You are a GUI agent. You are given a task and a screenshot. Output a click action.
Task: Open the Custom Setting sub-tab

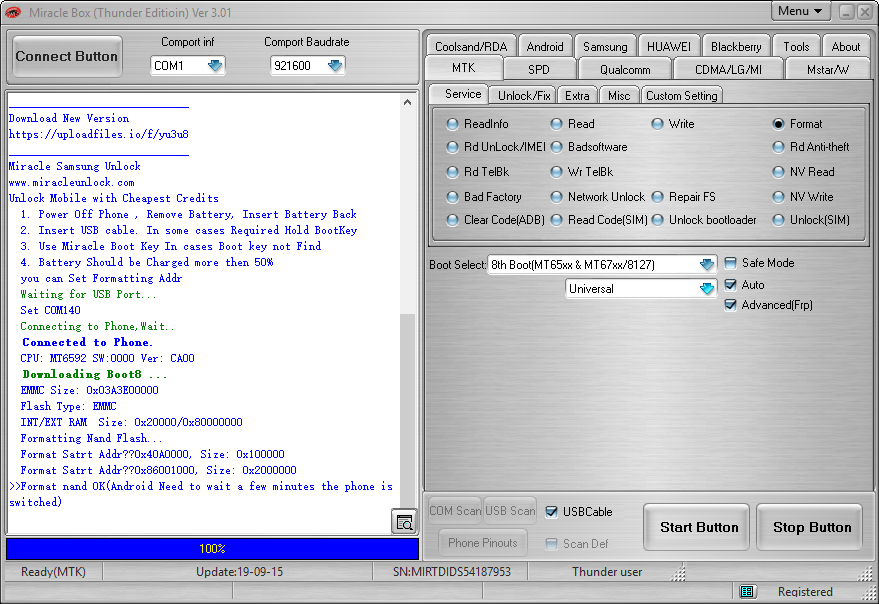pos(681,95)
